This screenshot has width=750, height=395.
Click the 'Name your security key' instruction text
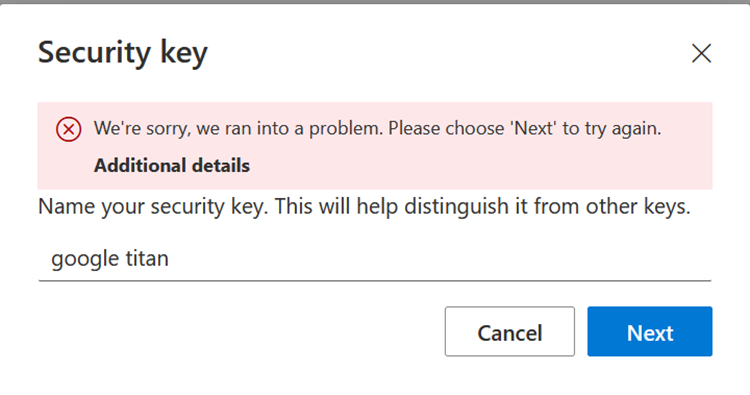[x=364, y=207]
